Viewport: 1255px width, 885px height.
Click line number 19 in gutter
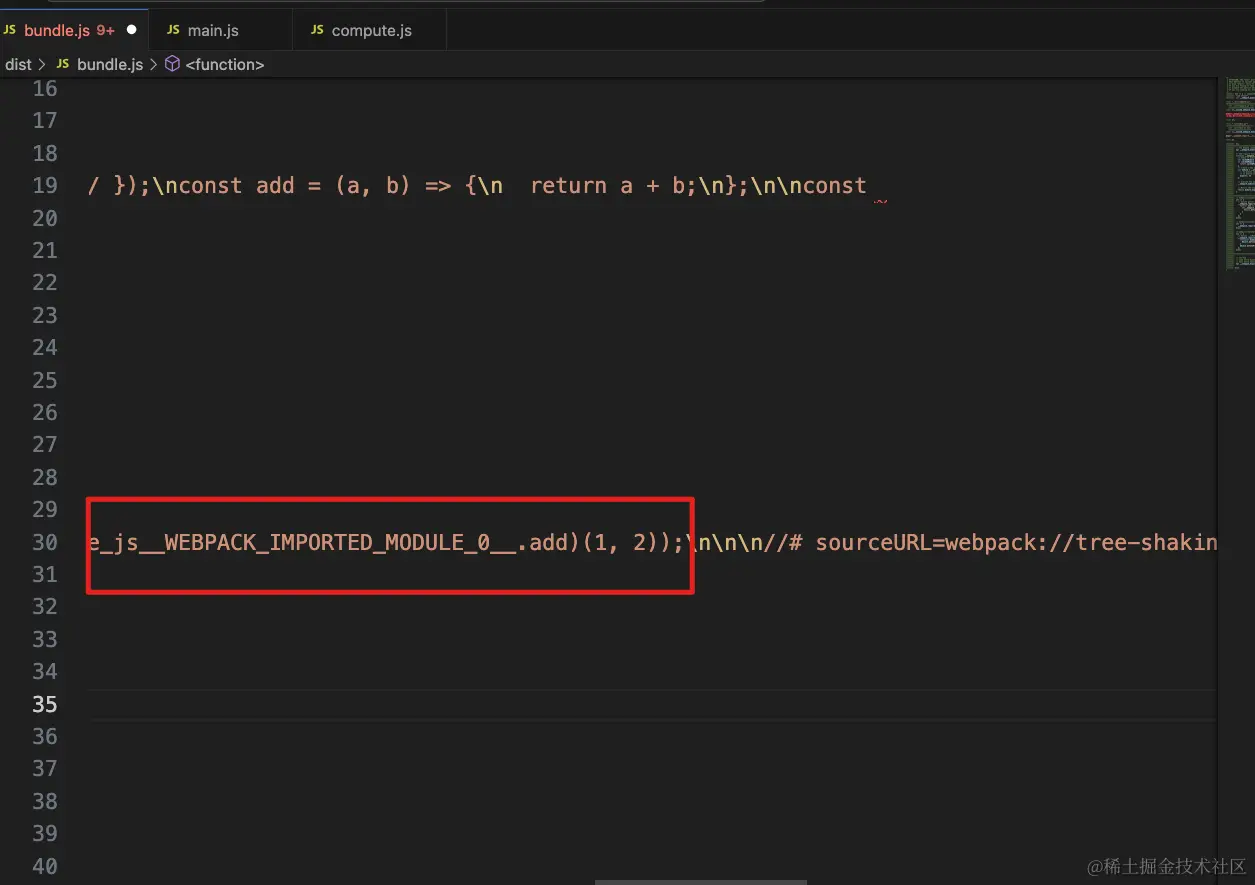pyautogui.click(x=45, y=185)
